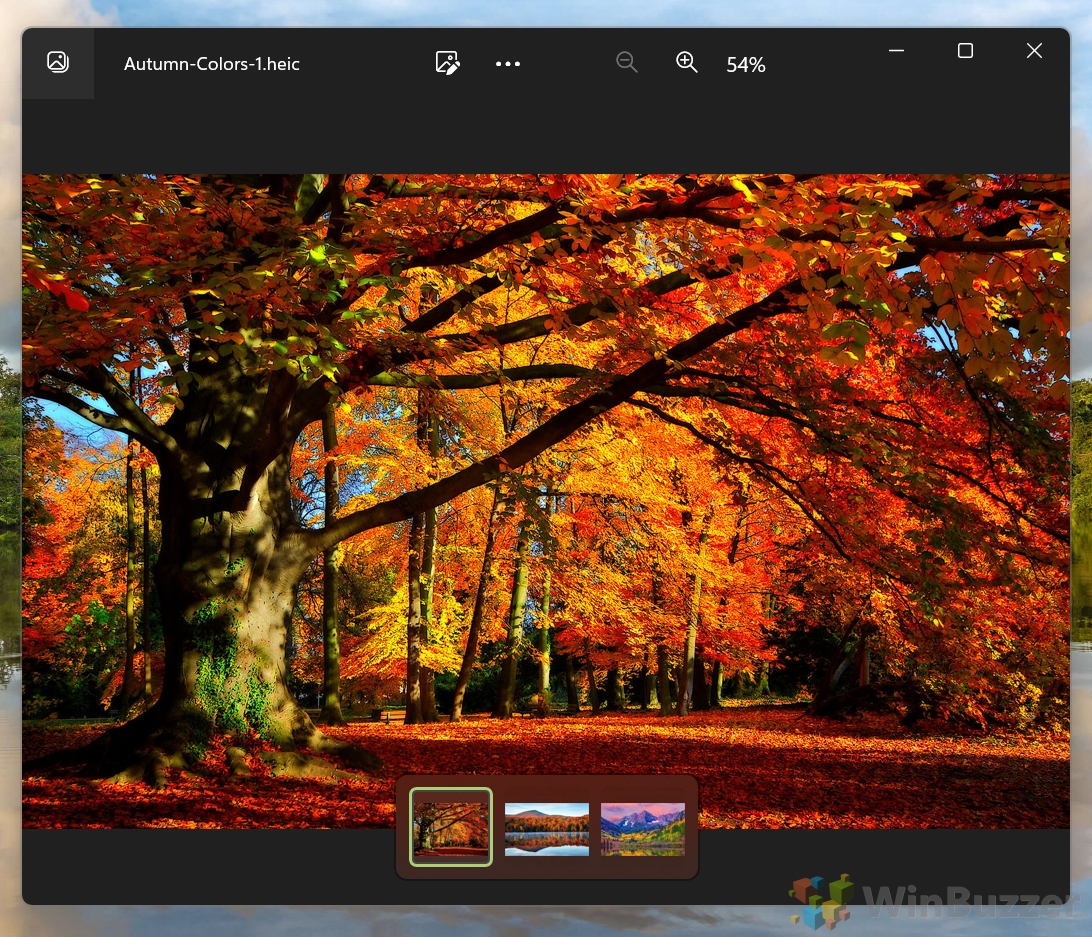Maximize the Photos window
Viewport: 1092px width, 937px height.
965,51
